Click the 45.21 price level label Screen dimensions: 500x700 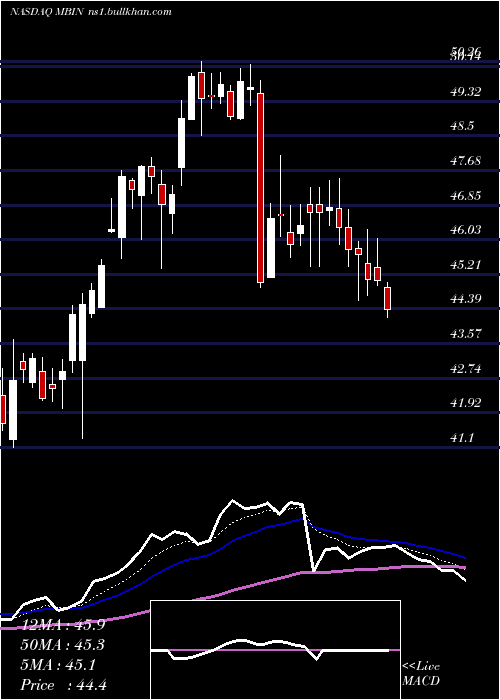click(466, 265)
